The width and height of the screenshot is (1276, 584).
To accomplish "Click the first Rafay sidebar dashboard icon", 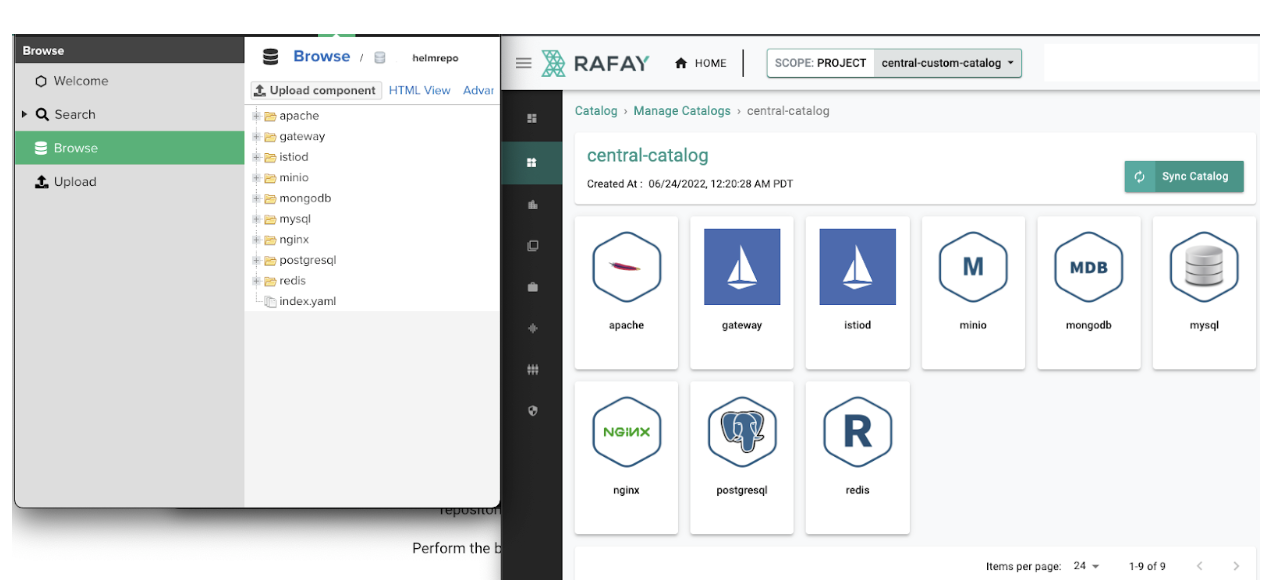I will [x=532, y=119].
